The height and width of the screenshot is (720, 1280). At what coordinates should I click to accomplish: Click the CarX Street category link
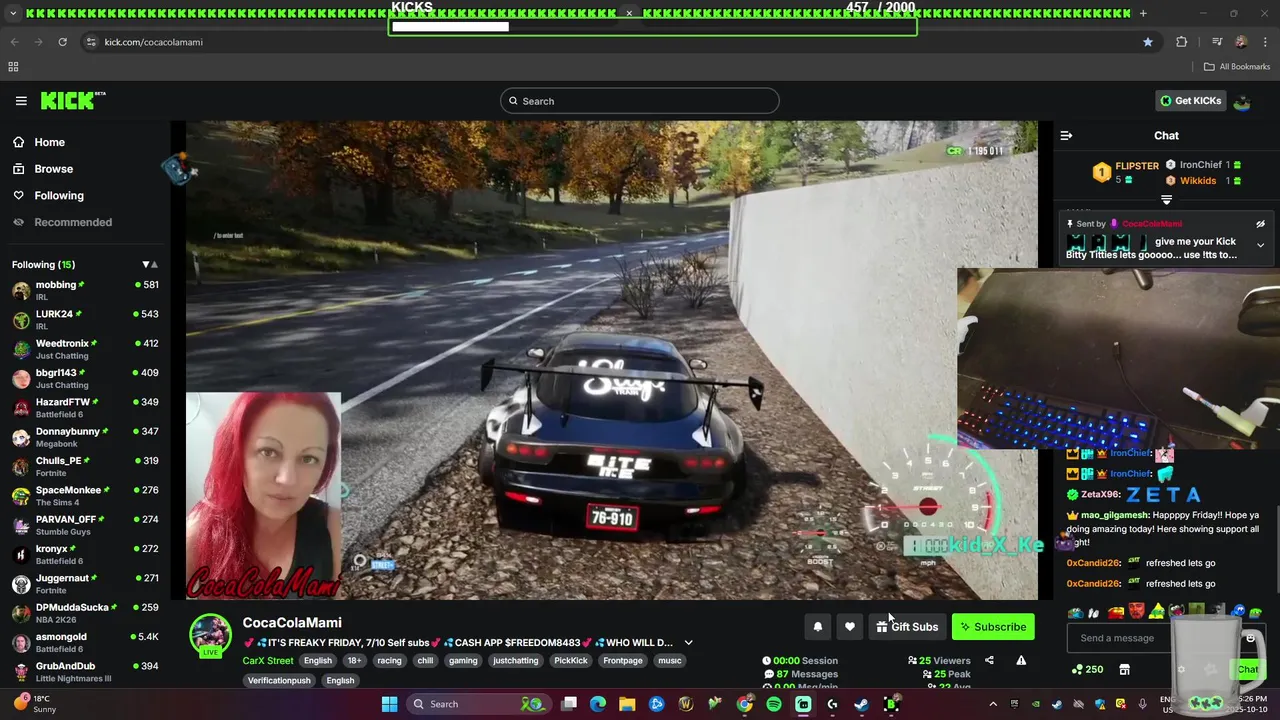tap(268, 660)
